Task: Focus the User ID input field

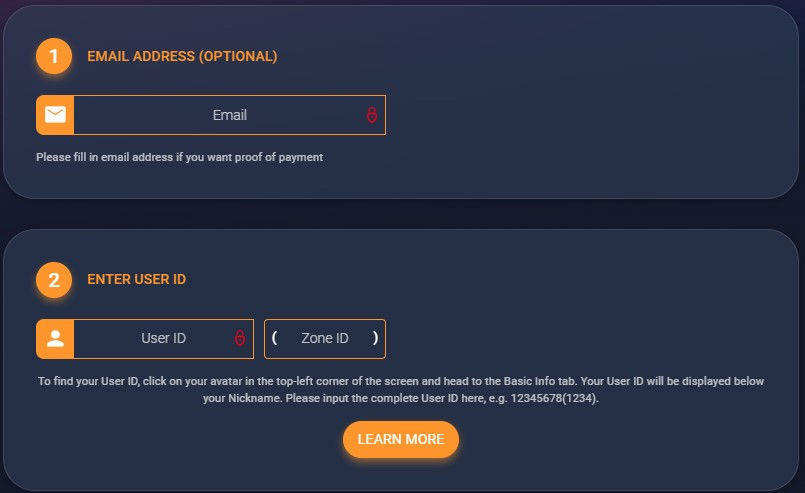Action: point(155,339)
